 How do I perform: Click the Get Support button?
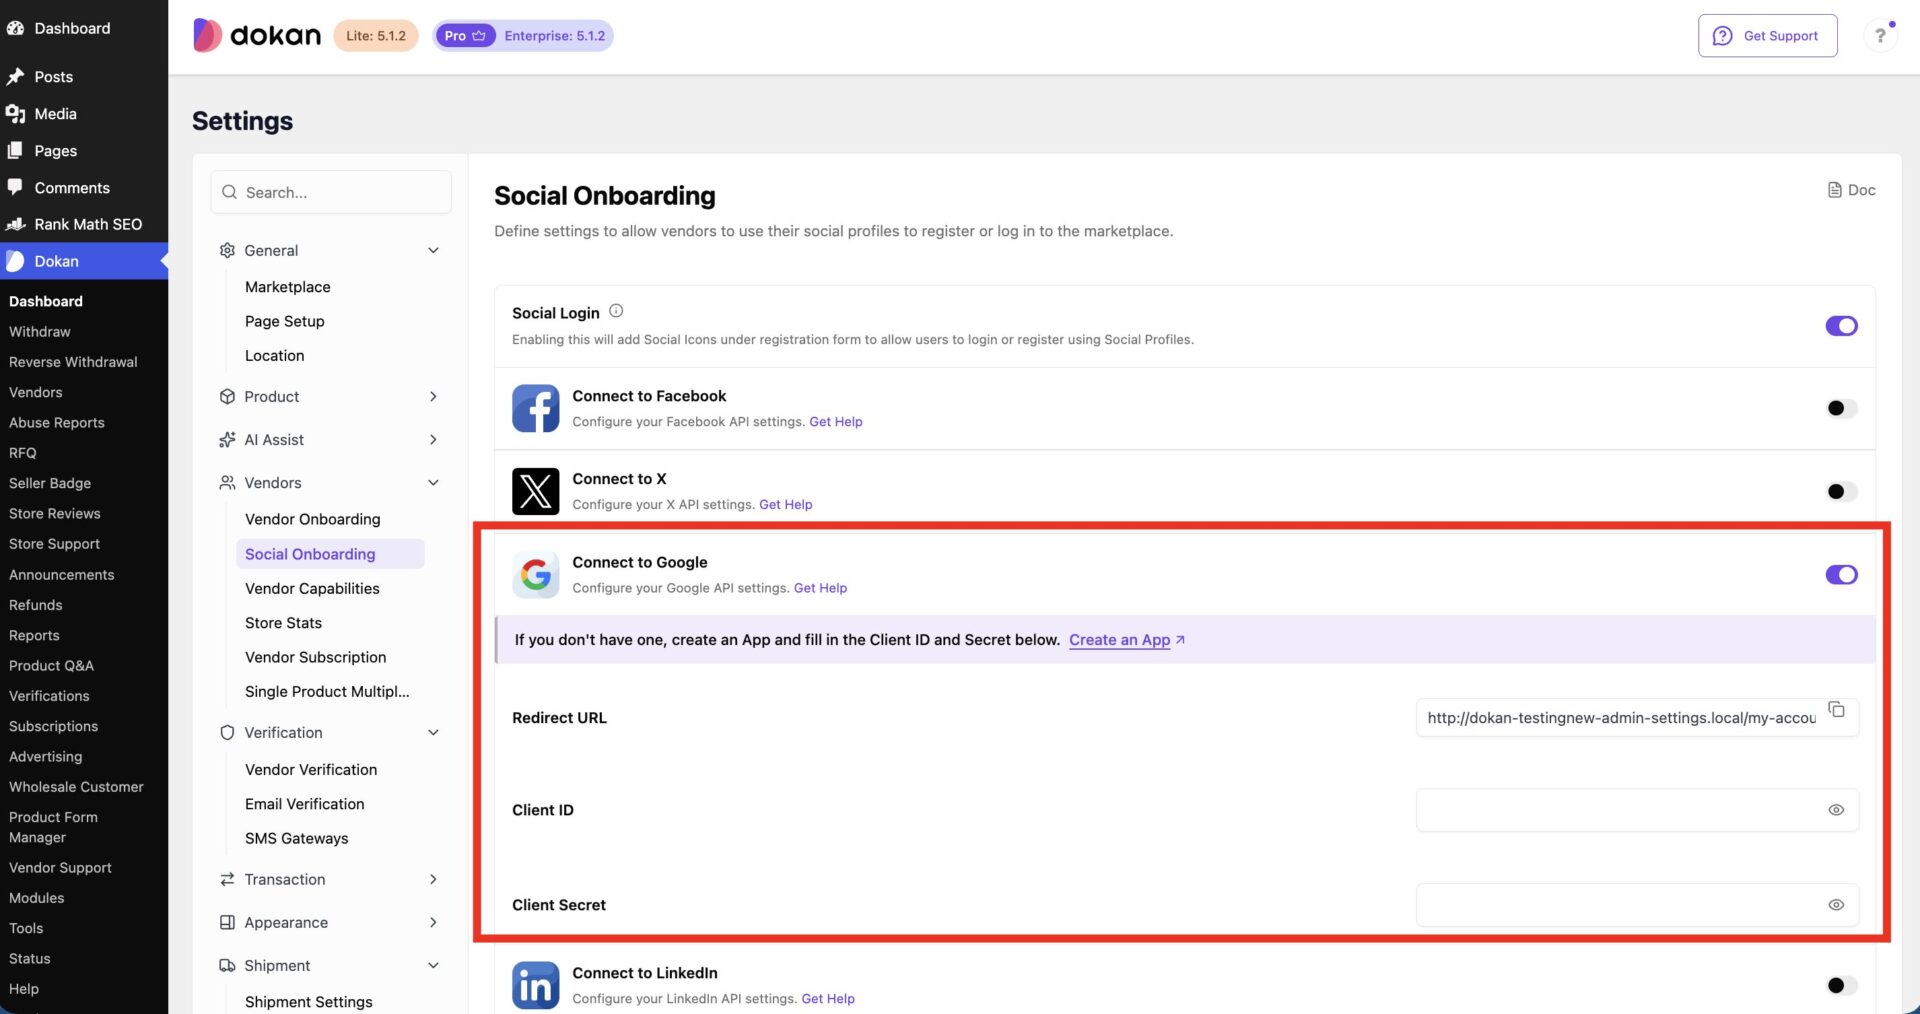(x=1767, y=35)
